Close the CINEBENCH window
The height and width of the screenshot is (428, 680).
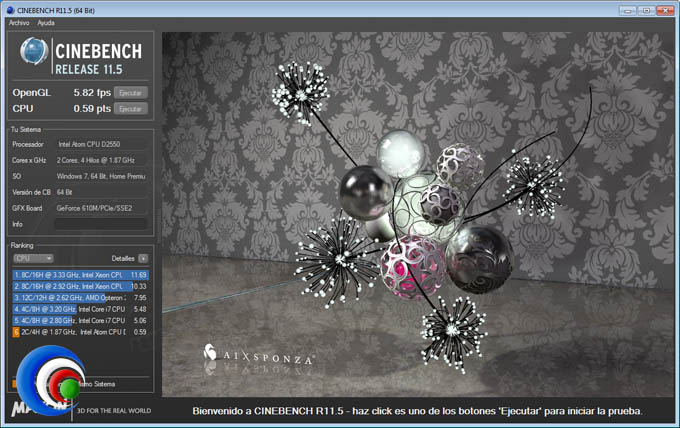point(665,10)
